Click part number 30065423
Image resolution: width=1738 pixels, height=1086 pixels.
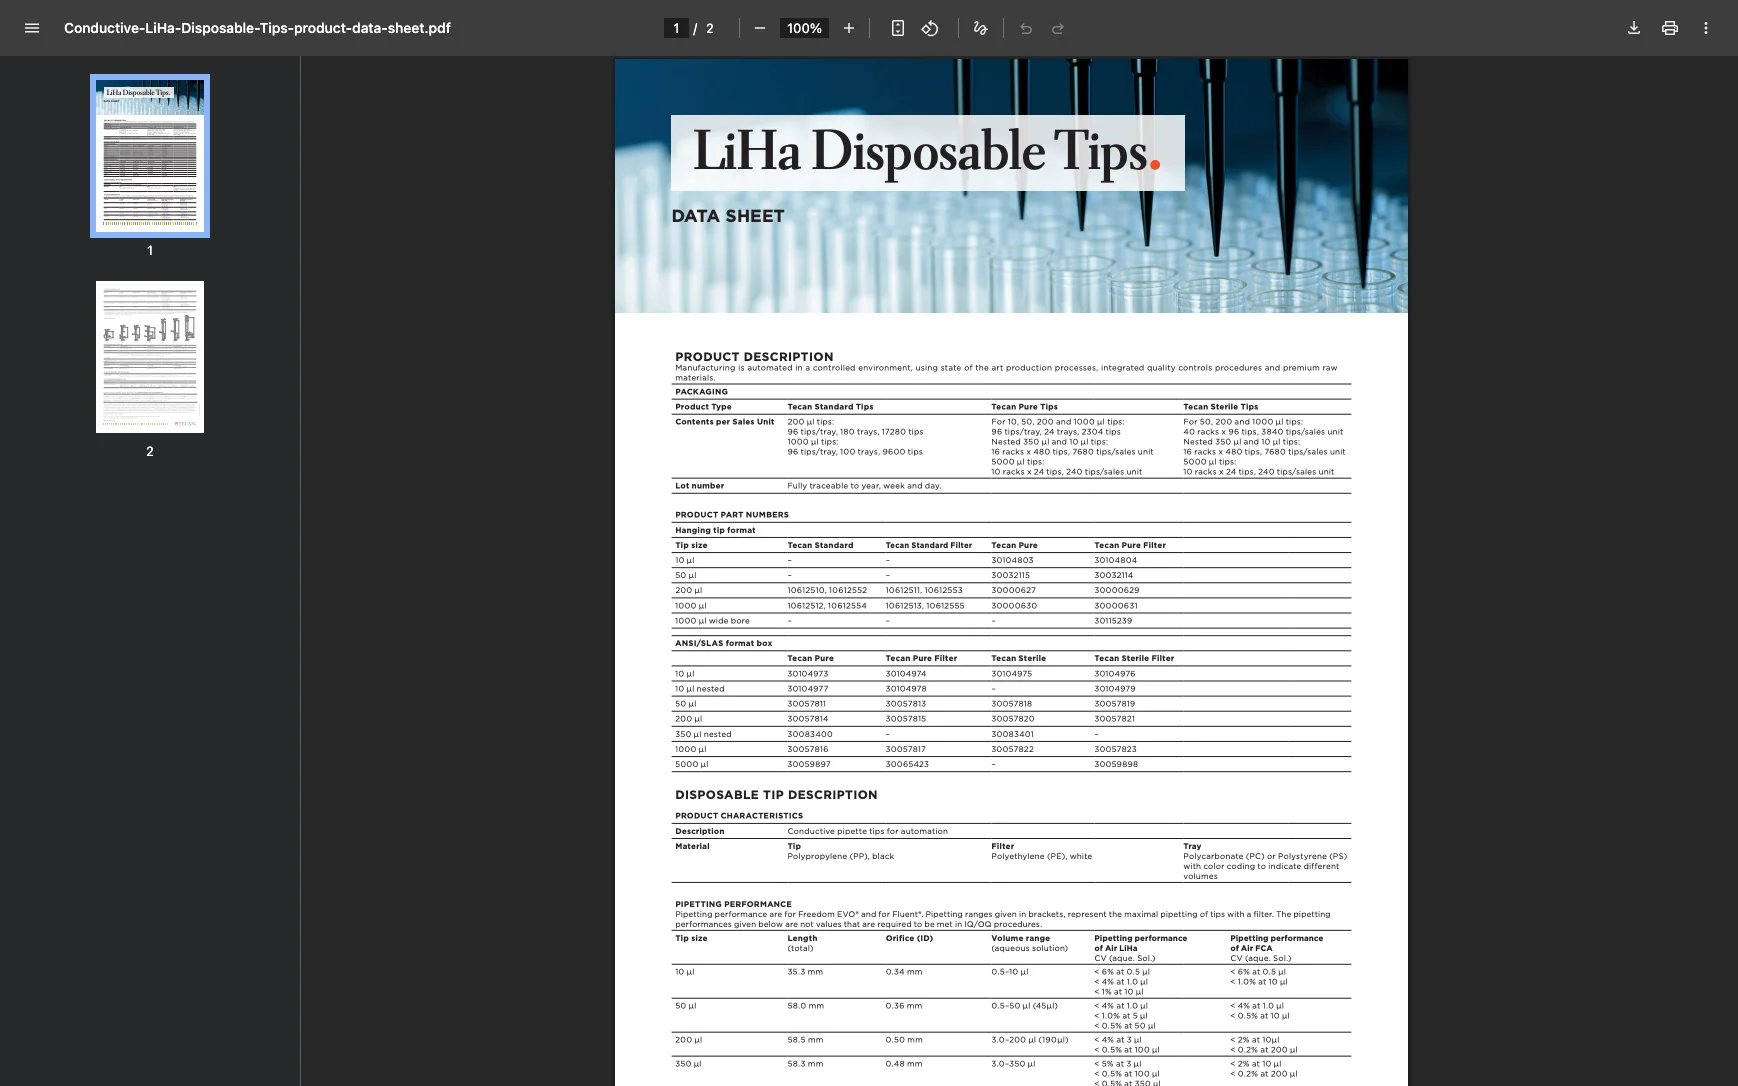coord(907,764)
